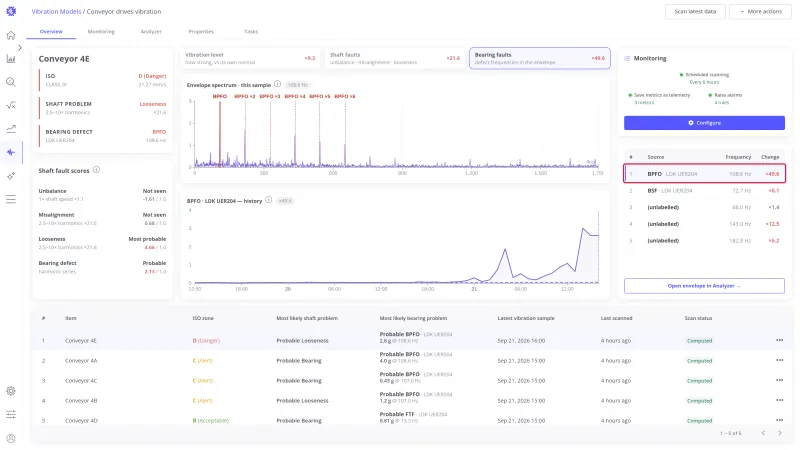Open the three-dot menu for Conveyor 4A row
Screen dimensions: 800x450
(x=779, y=360)
